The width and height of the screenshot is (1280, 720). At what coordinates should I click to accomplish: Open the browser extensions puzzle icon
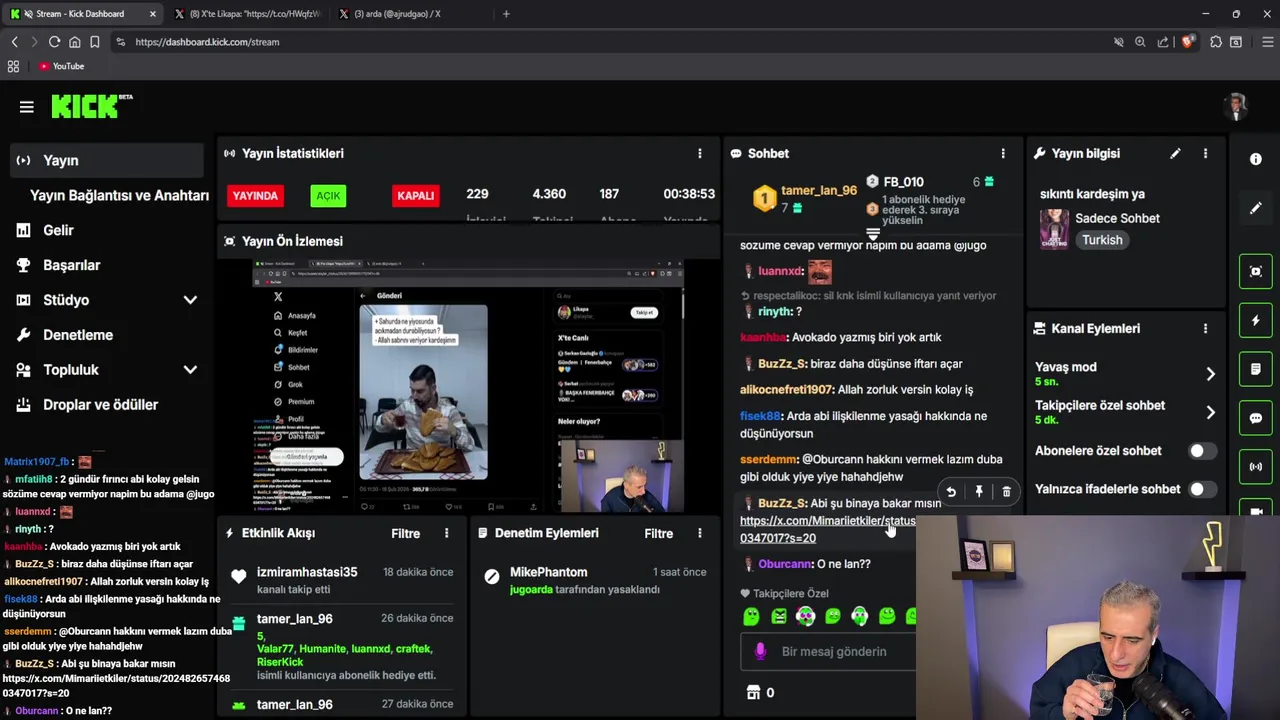(1215, 42)
